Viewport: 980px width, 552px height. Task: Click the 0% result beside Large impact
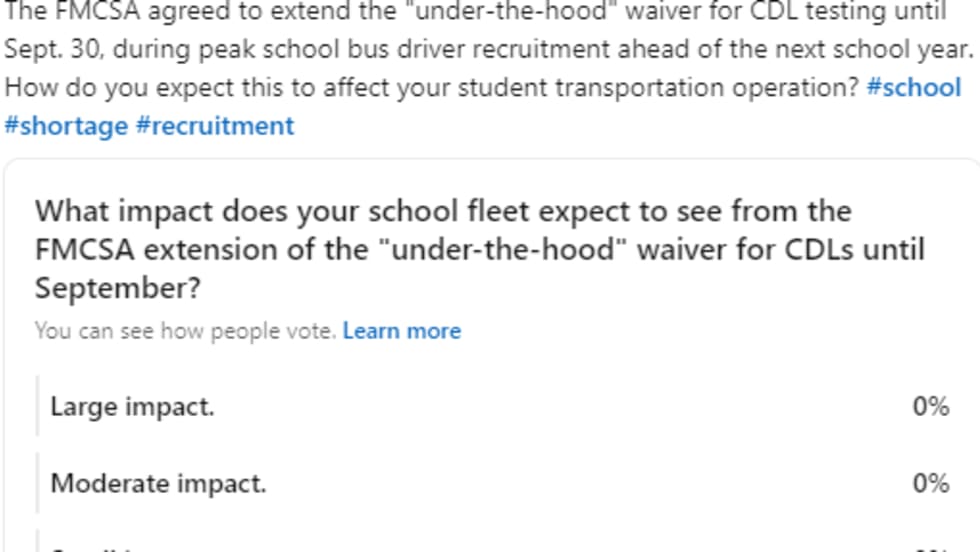(930, 406)
